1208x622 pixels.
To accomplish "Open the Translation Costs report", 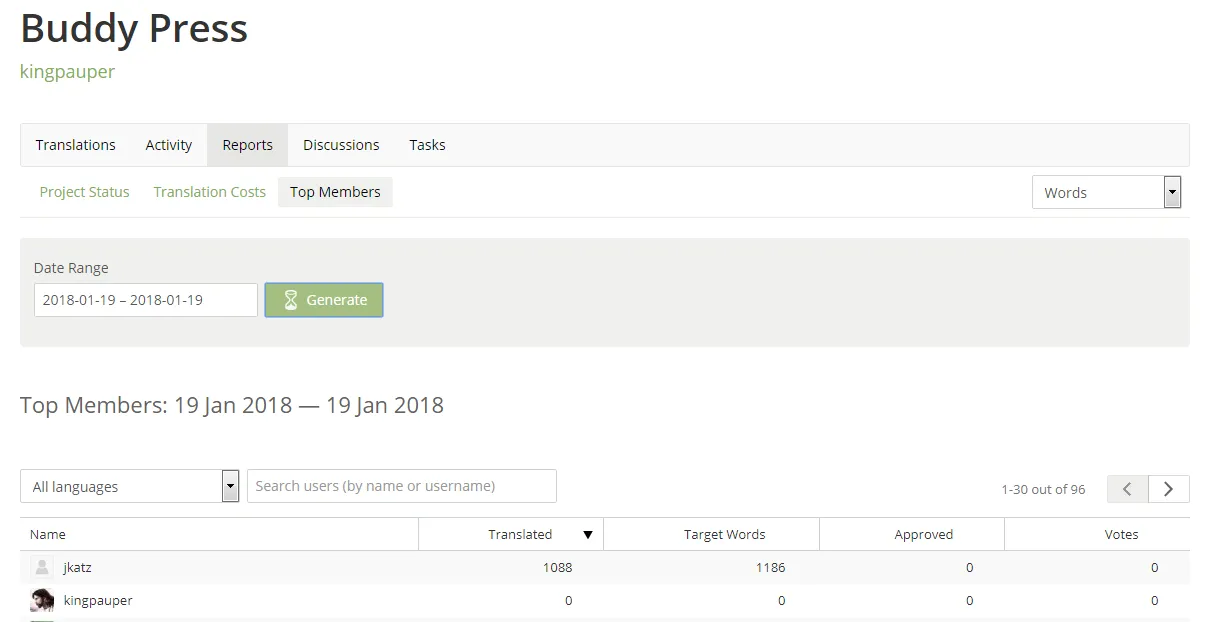I will click(209, 192).
